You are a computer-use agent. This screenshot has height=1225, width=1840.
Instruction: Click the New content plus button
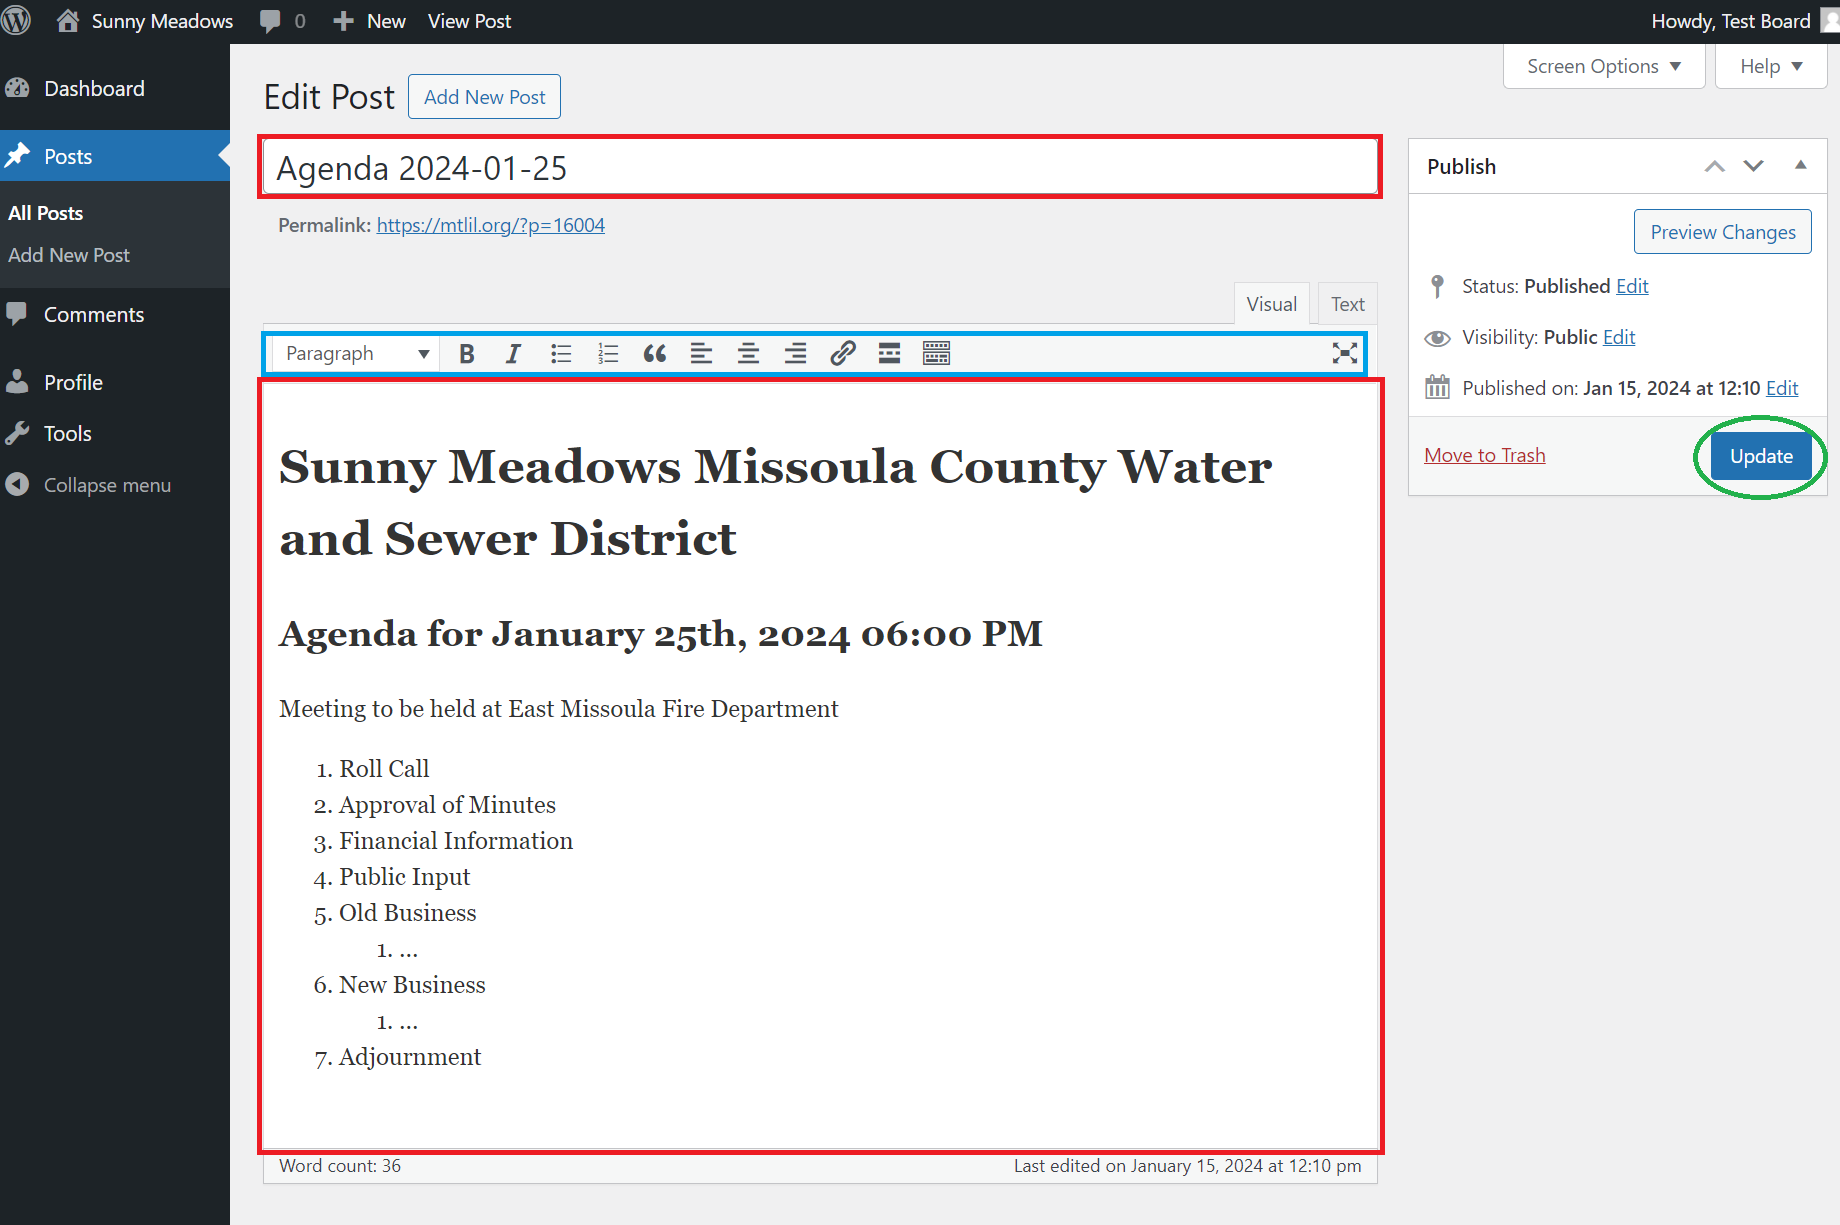[369, 21]
